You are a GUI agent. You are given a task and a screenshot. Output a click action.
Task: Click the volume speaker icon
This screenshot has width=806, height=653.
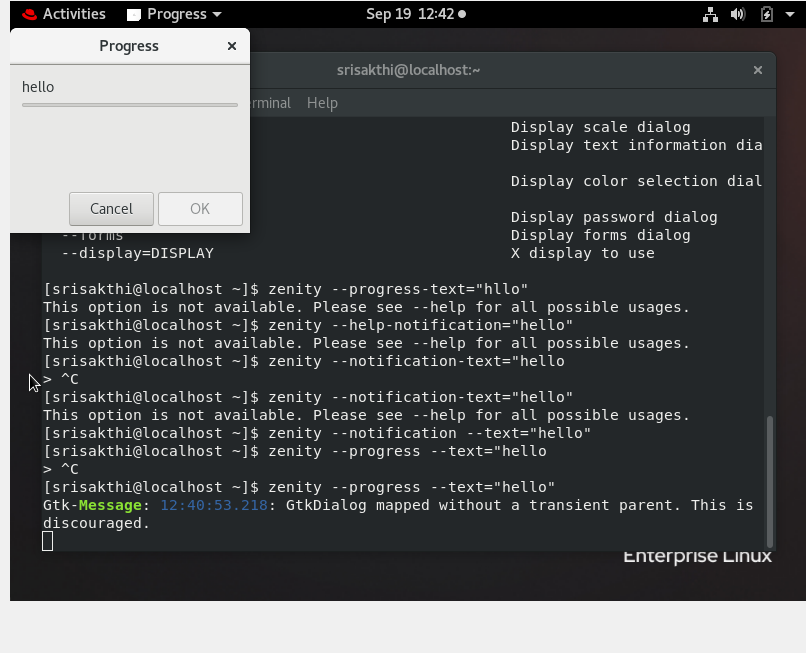tap(738, 14)
